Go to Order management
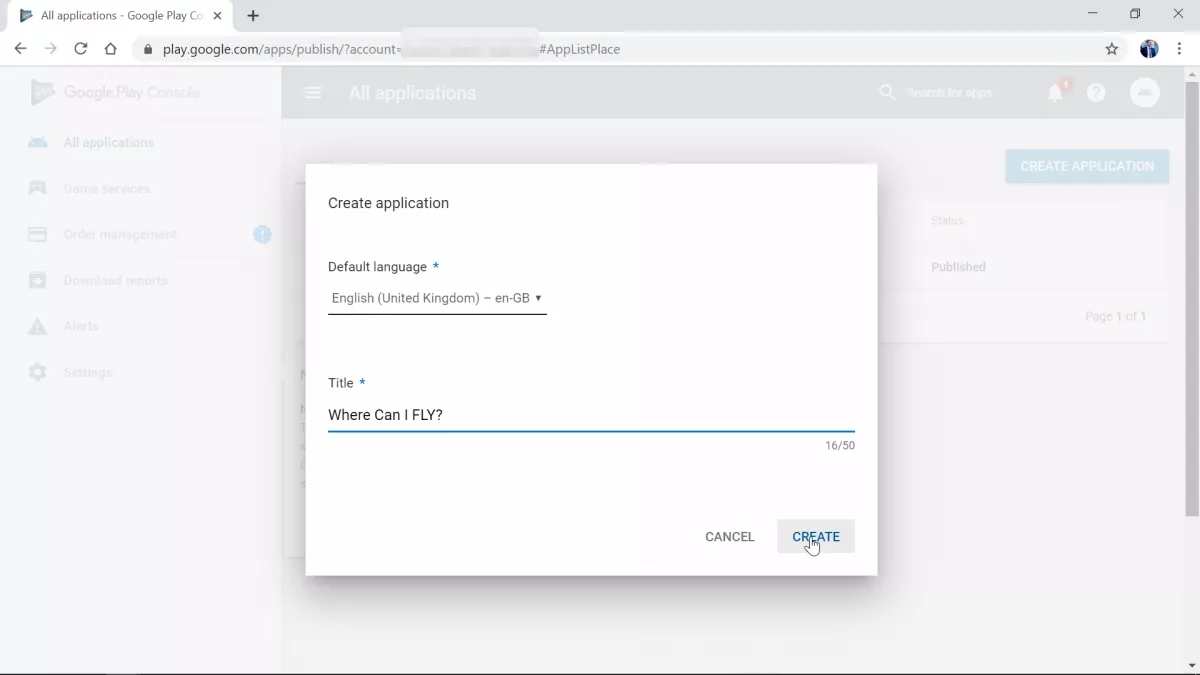 pos(120,235)
